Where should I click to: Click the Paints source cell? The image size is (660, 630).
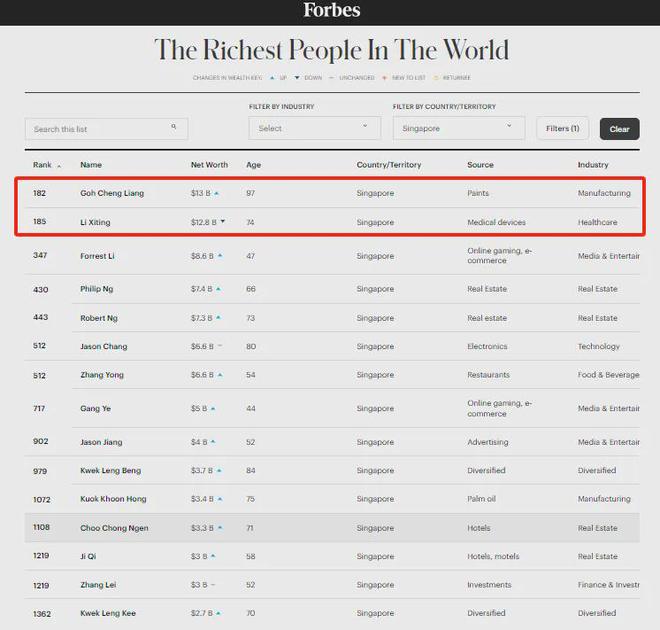tap(478, 193)
